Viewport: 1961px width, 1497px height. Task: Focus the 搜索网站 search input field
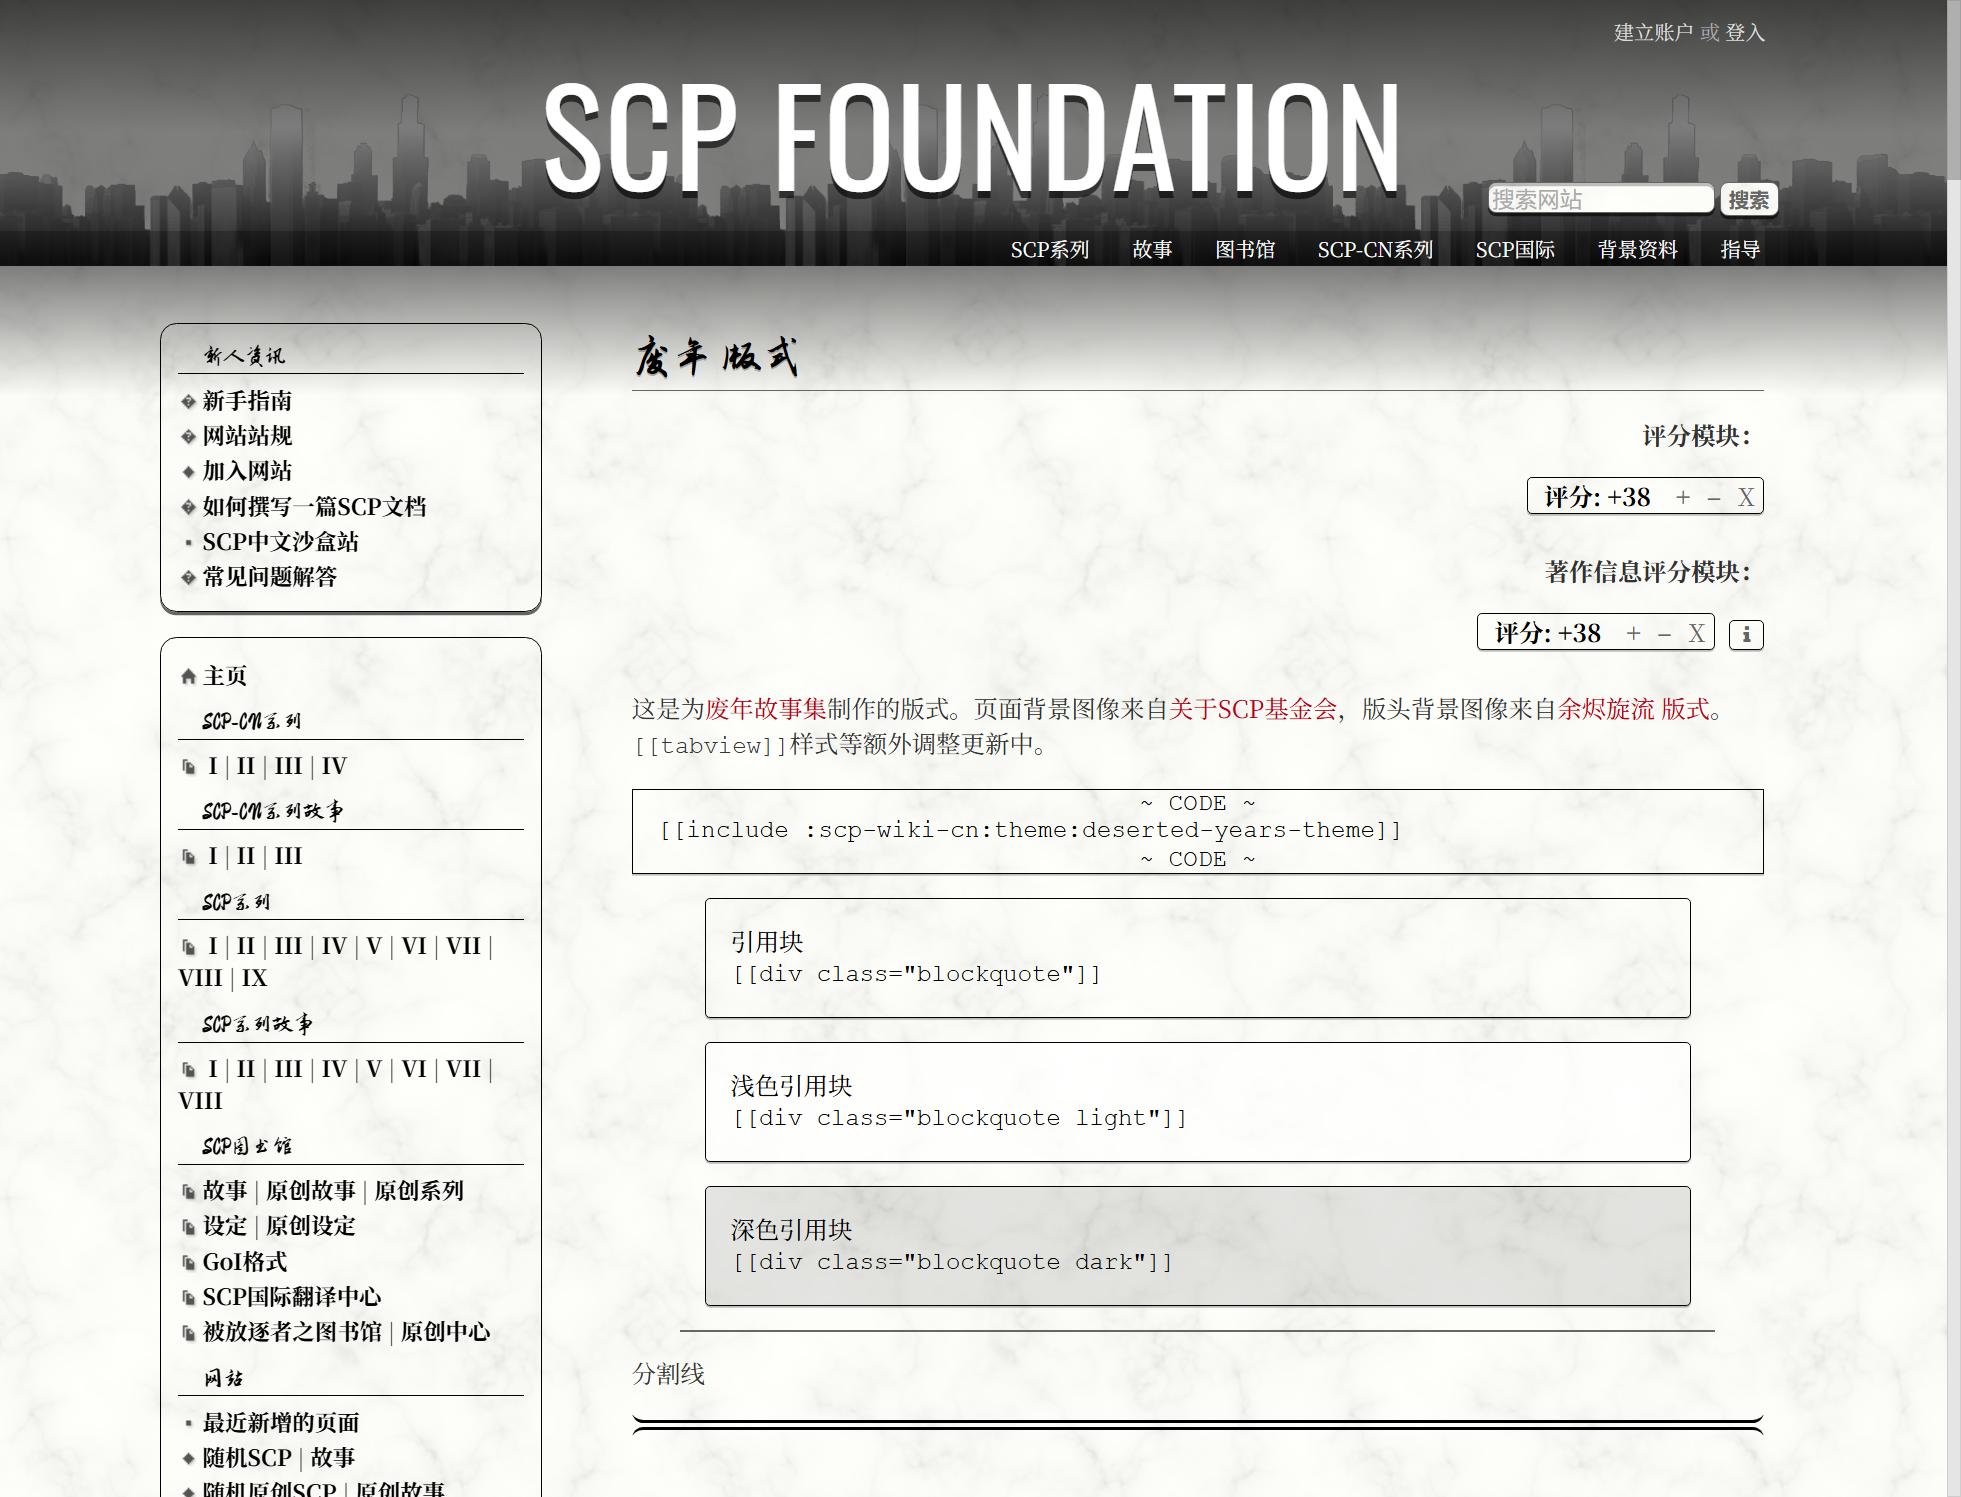point(1600,200)
